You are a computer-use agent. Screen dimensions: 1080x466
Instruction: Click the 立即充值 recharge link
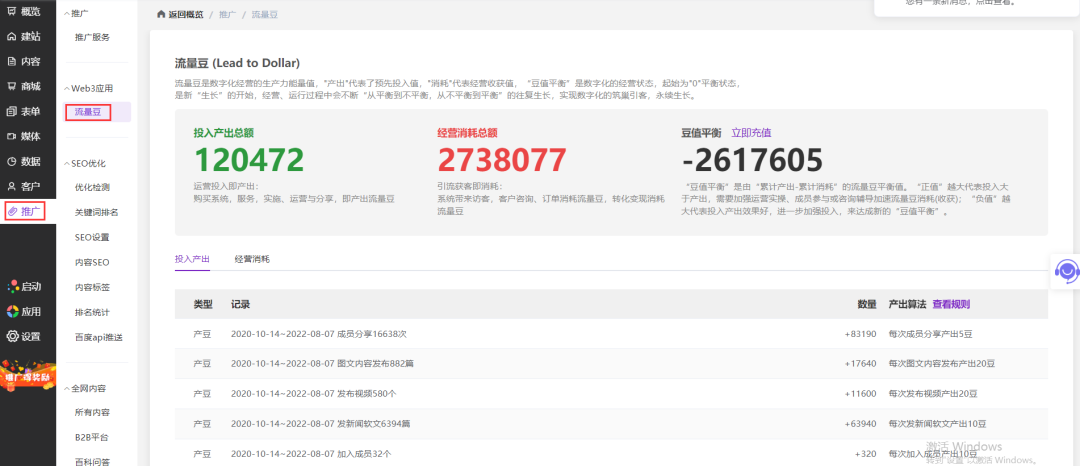pos(751,131)
